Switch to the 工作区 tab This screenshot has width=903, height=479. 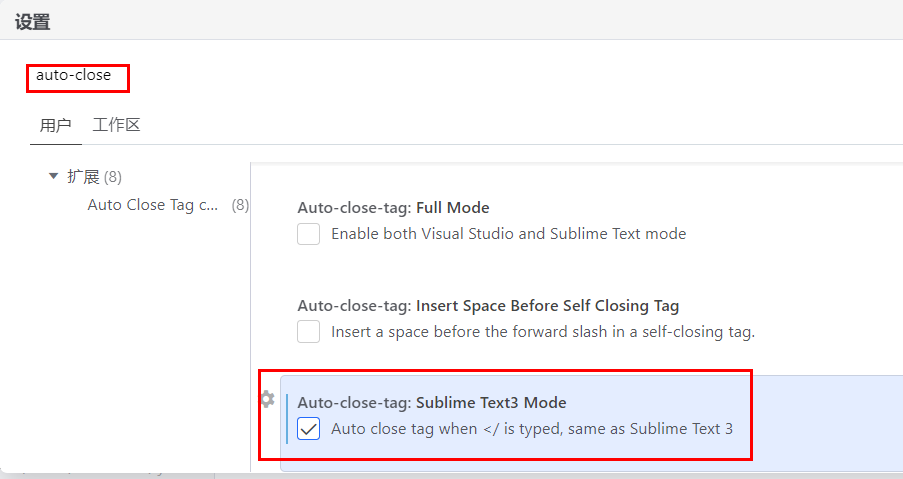[116, 125]
